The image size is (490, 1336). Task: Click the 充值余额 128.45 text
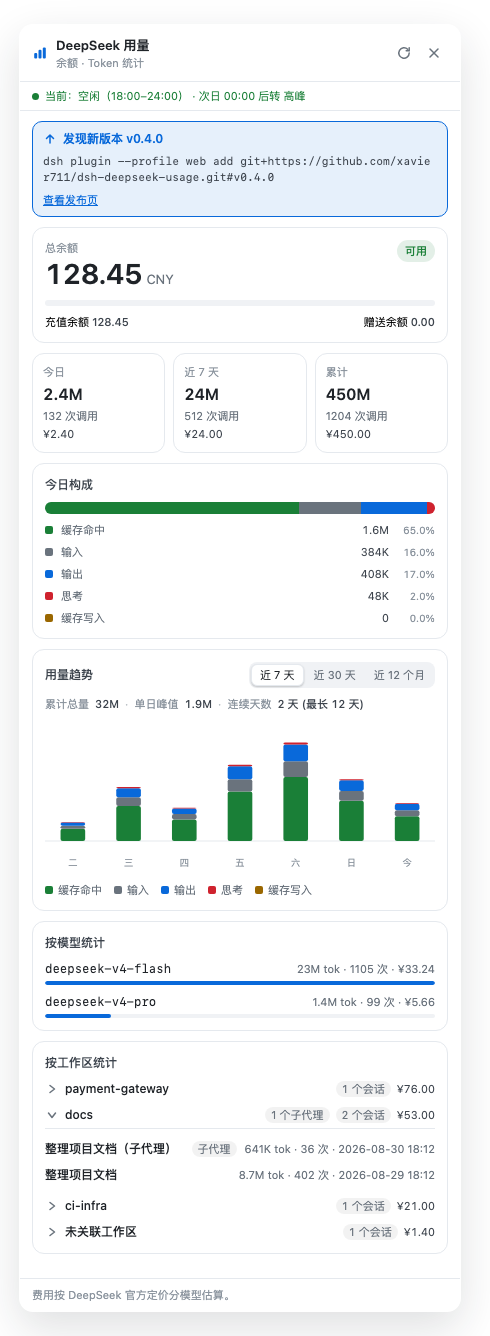tap(87, 322)
